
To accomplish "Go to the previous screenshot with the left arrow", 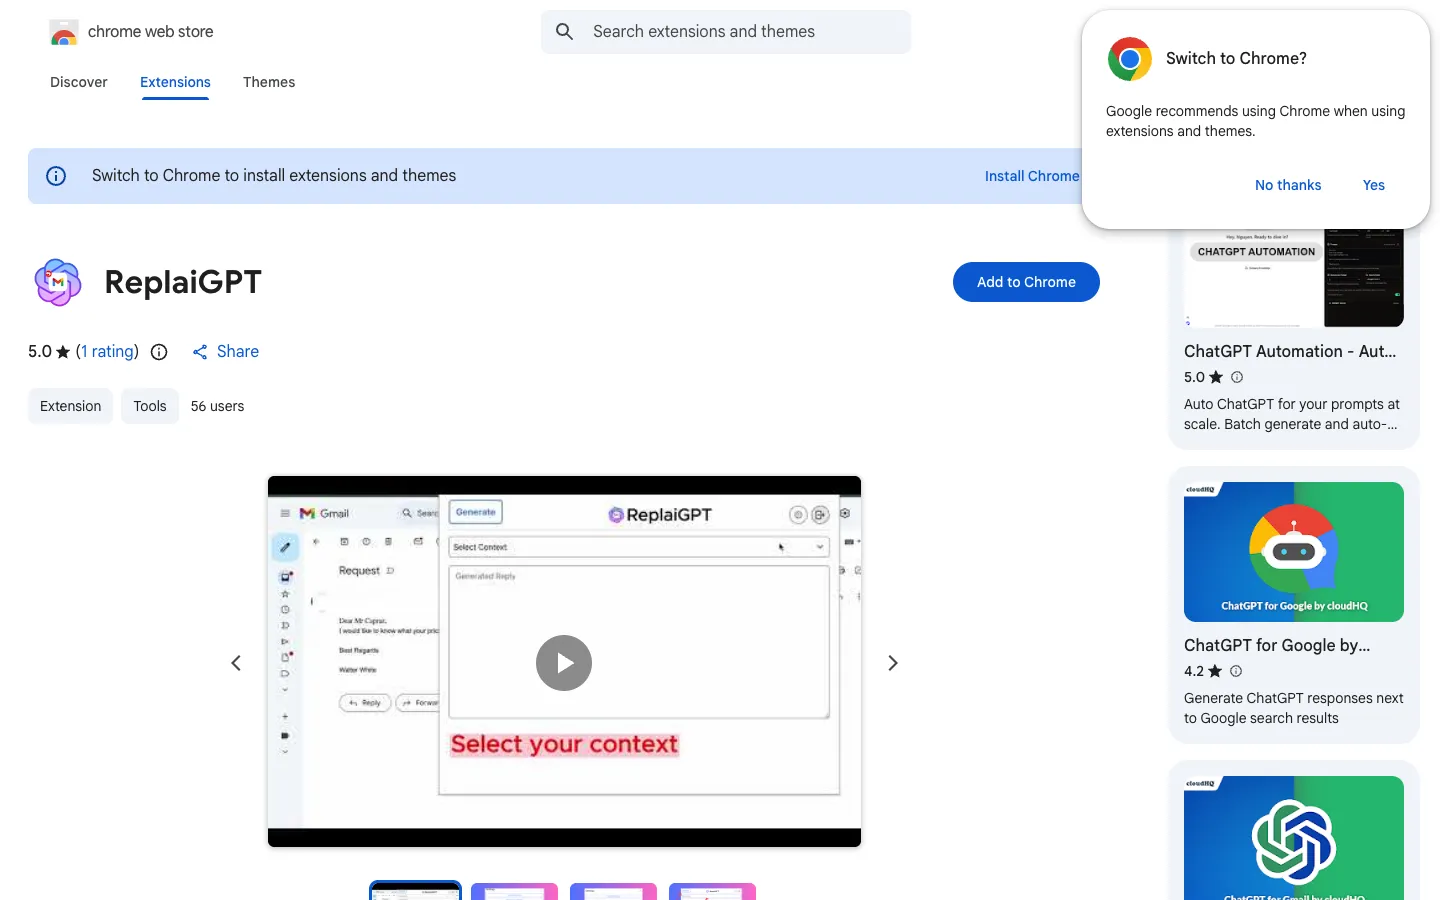I will pyautogui.click(x=236, y=663).
